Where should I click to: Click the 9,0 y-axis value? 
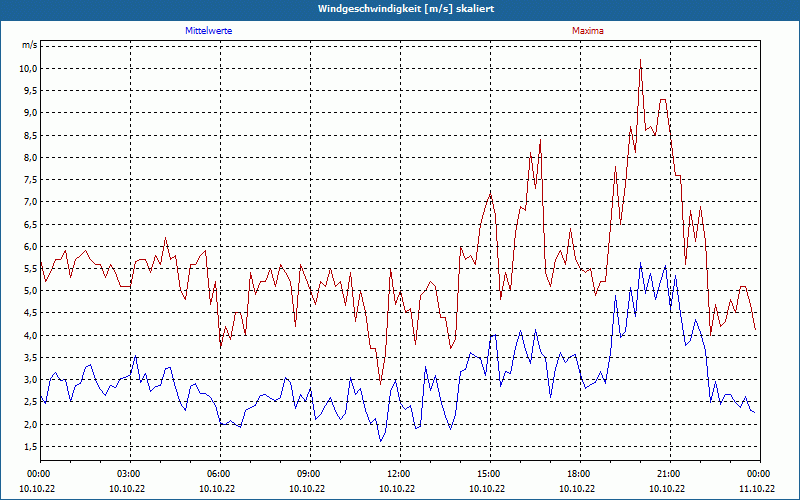(x=30, y=113)
